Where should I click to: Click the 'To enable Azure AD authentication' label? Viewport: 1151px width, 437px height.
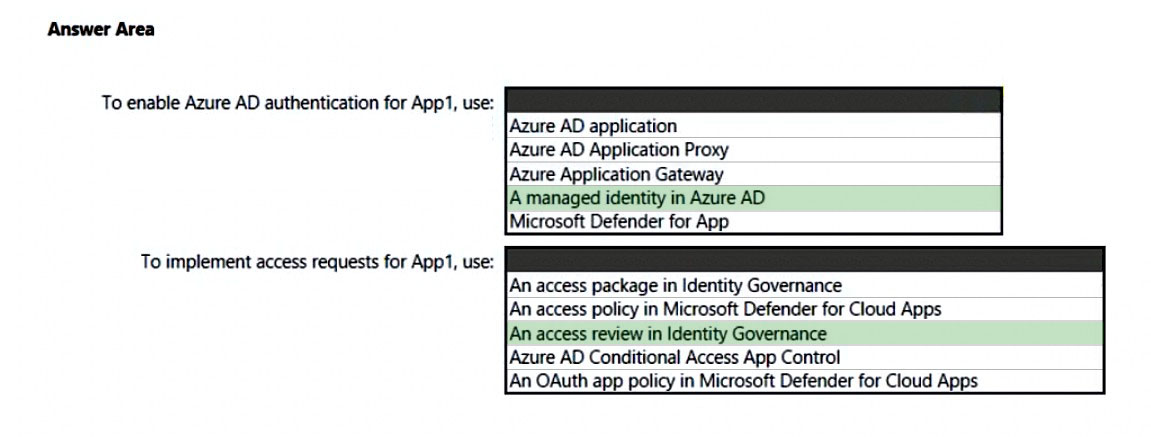pos(297,103)
